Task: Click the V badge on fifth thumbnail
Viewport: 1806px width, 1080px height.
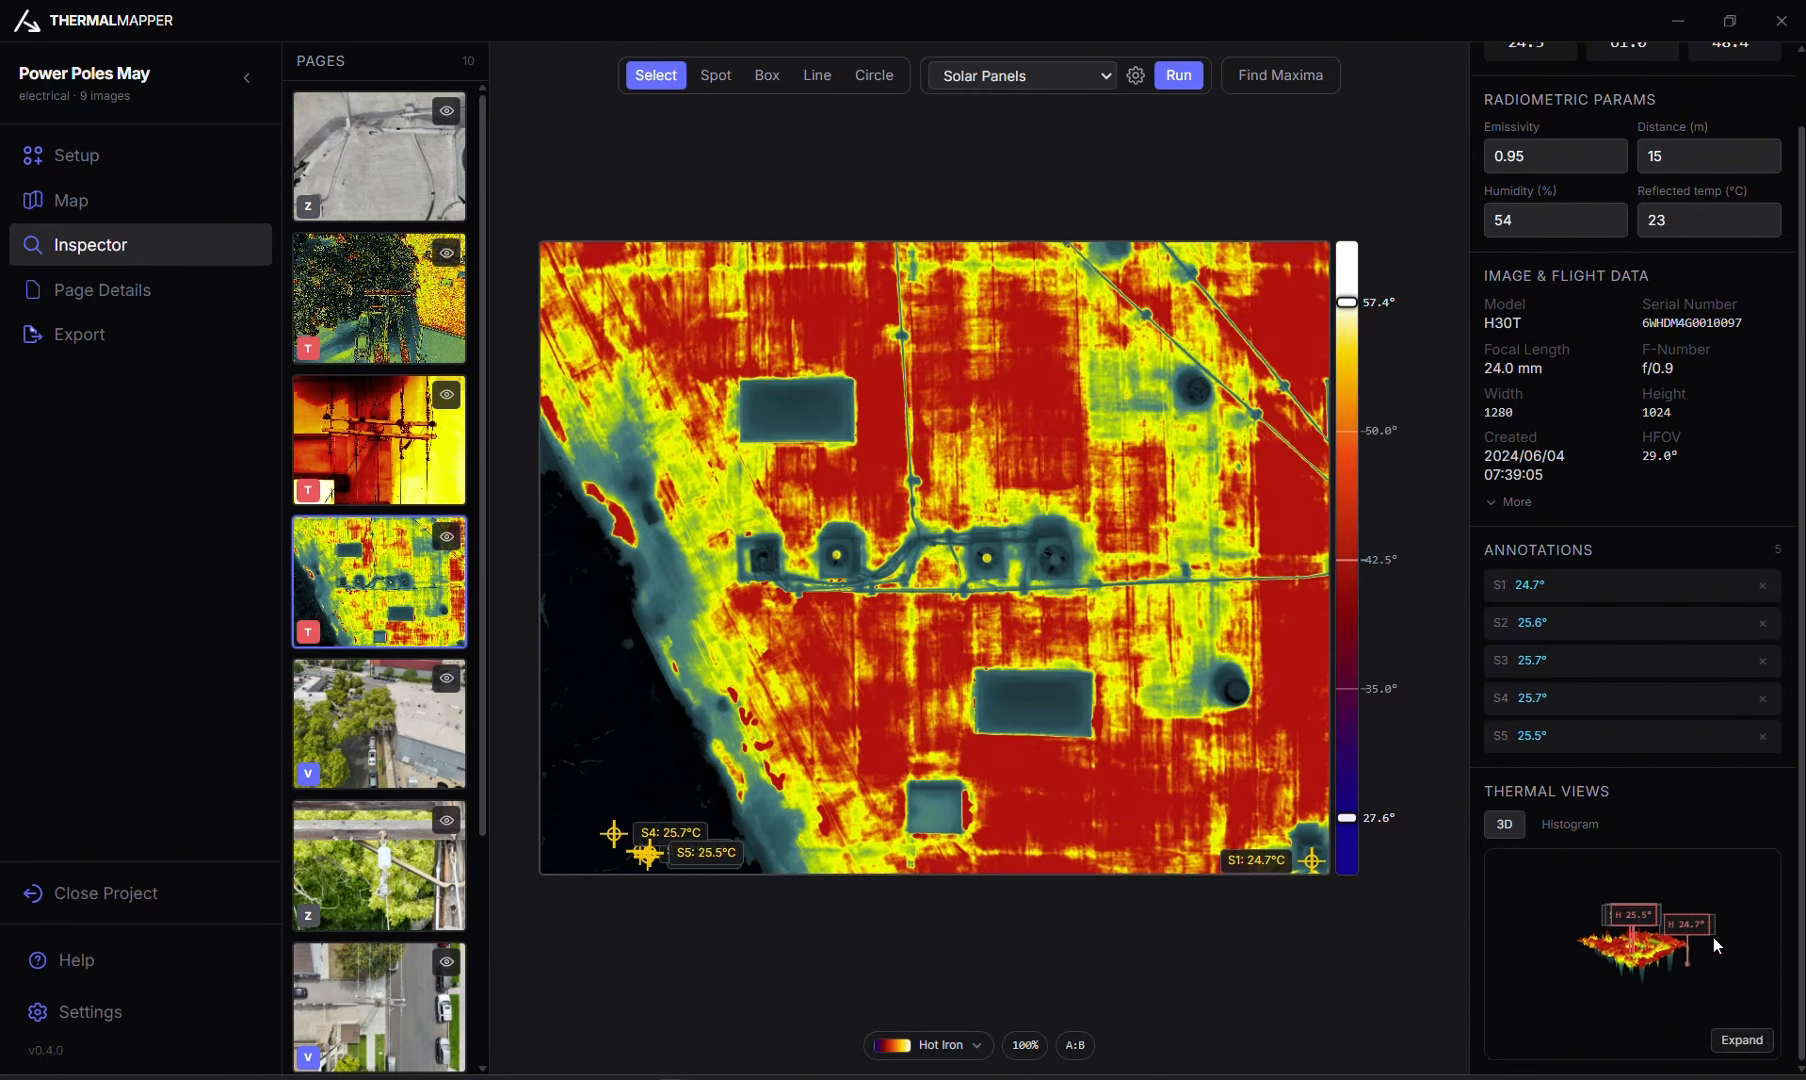Action: pyautogui.click(x=308, y=774)
